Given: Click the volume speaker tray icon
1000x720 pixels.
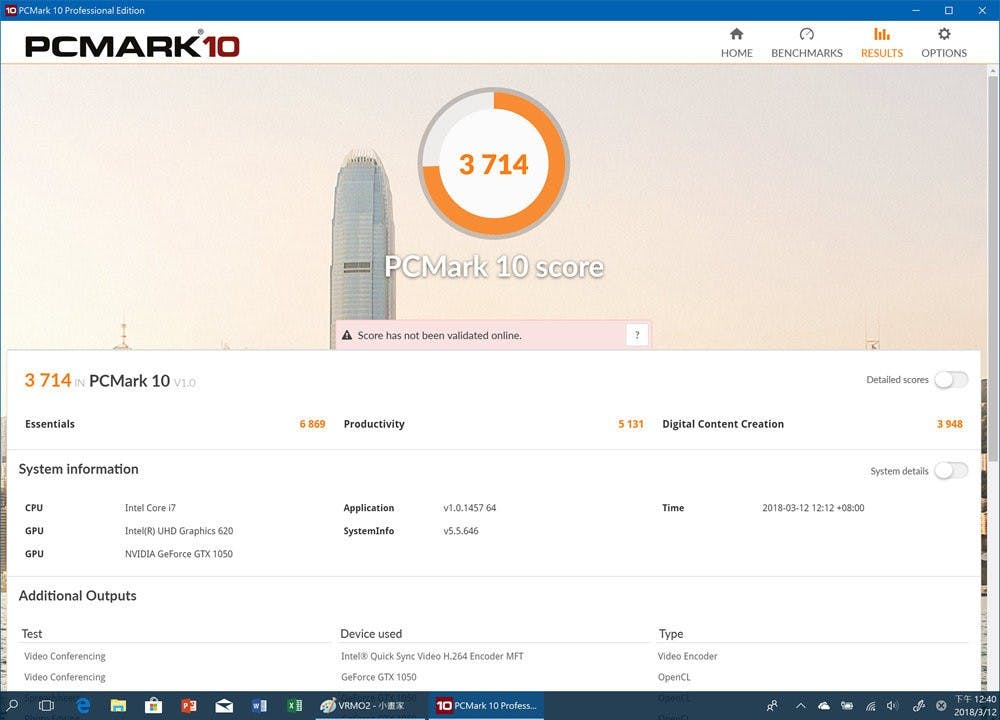Looking at the screenshot, I should click(x=892, y=705).
